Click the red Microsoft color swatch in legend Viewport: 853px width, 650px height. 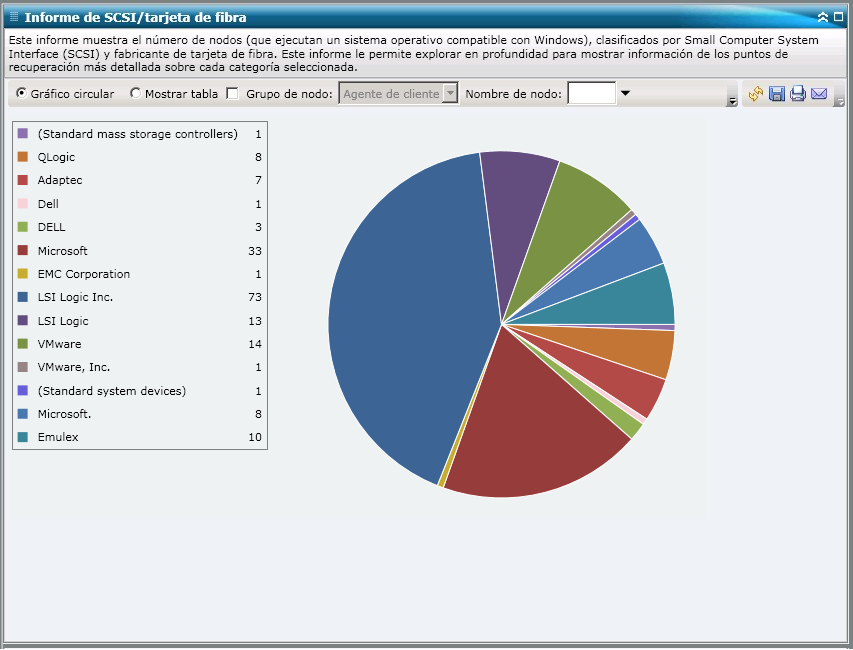click(22, 251)
